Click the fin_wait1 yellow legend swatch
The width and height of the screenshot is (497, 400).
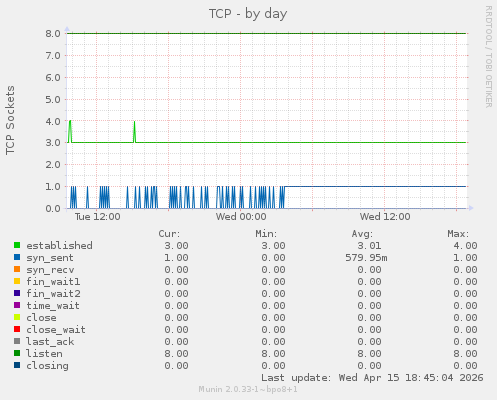pyautogui.click(x=17, y=281)
